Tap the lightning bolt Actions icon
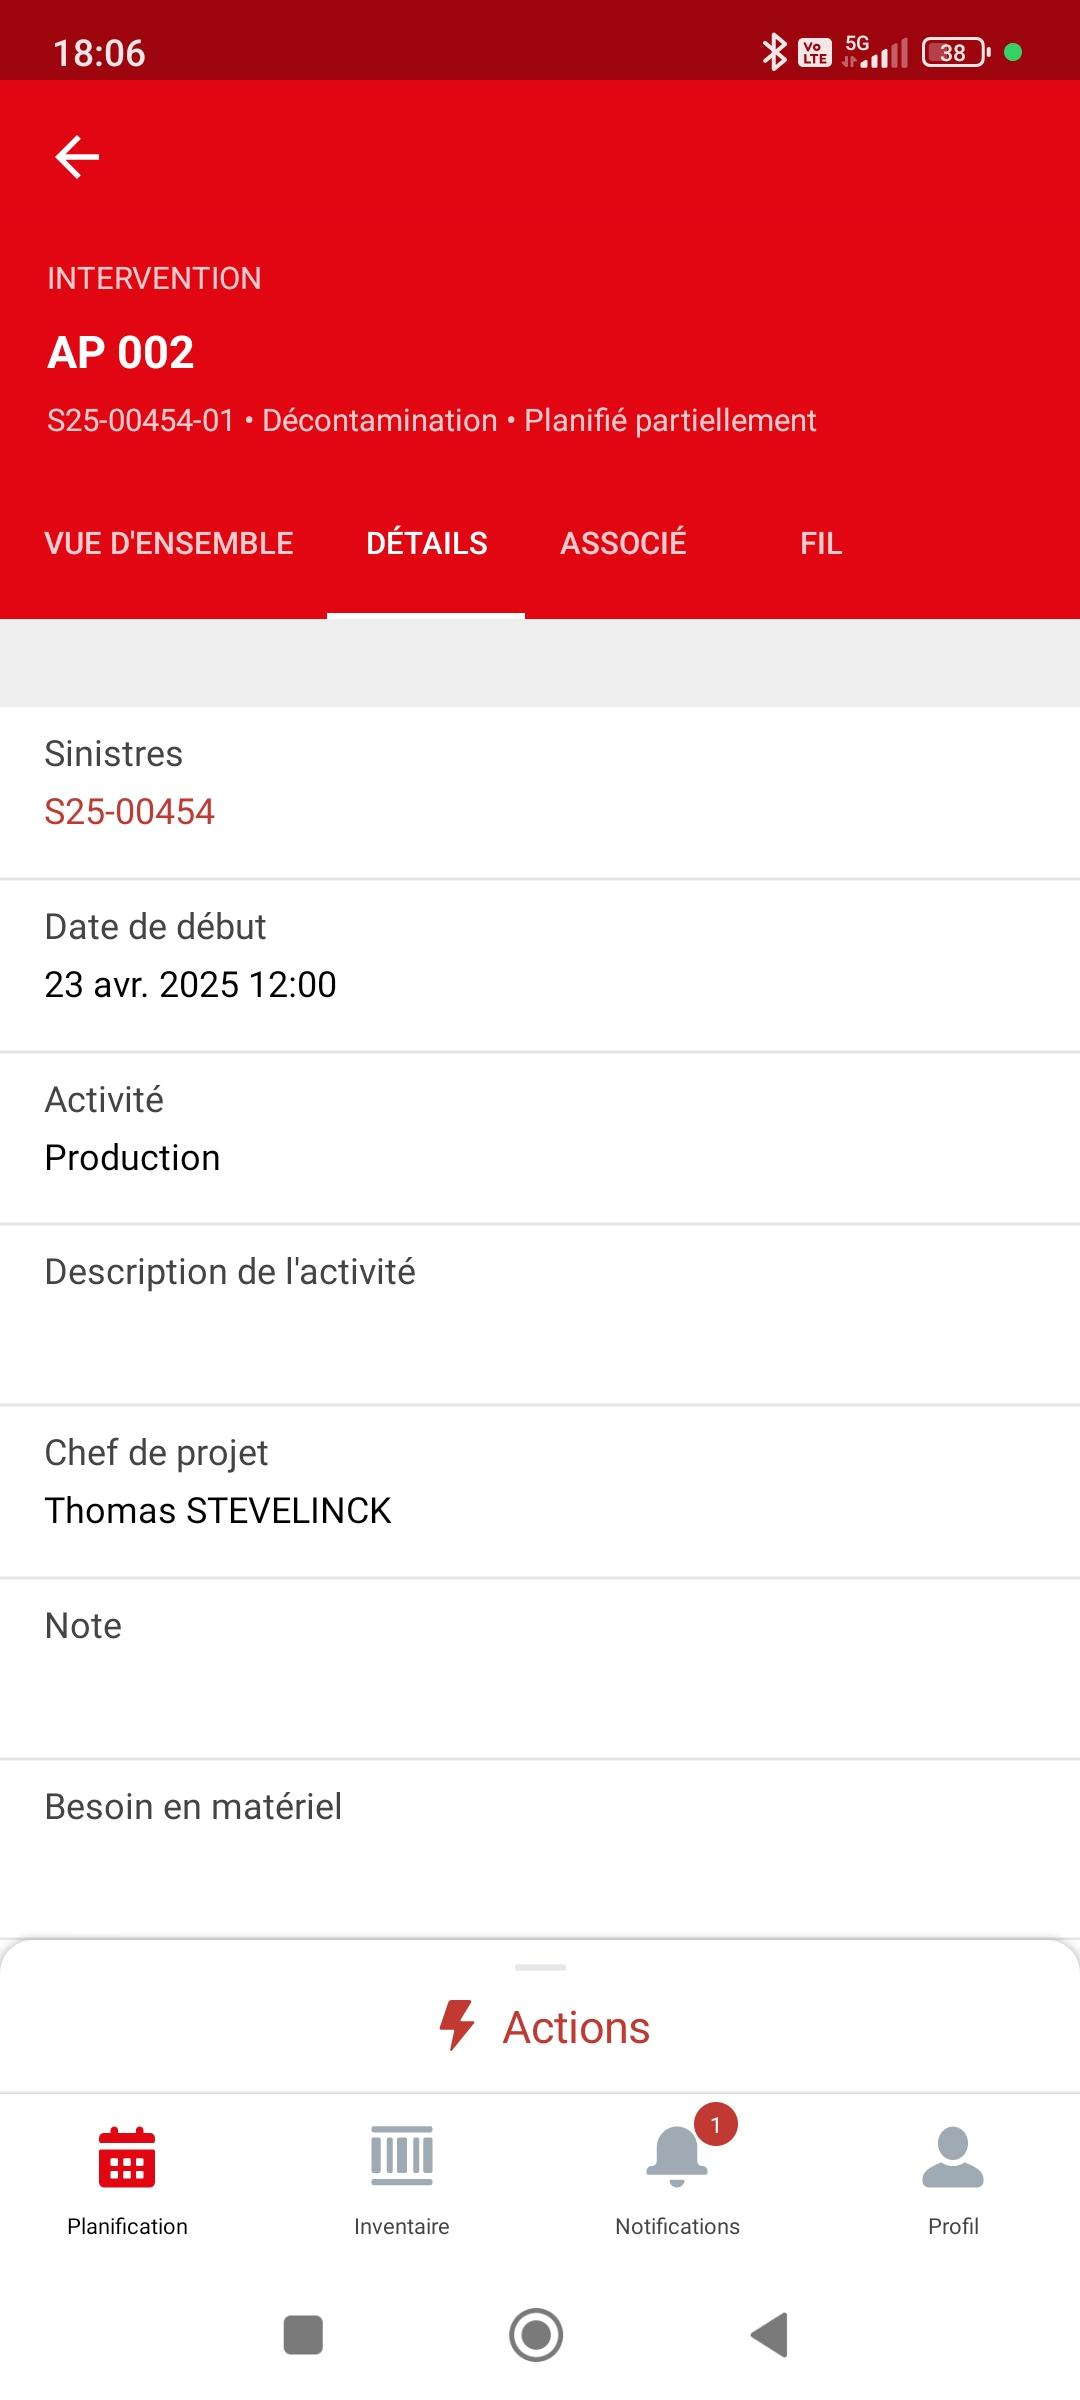1080x2400 pixels. [457, 2026]
